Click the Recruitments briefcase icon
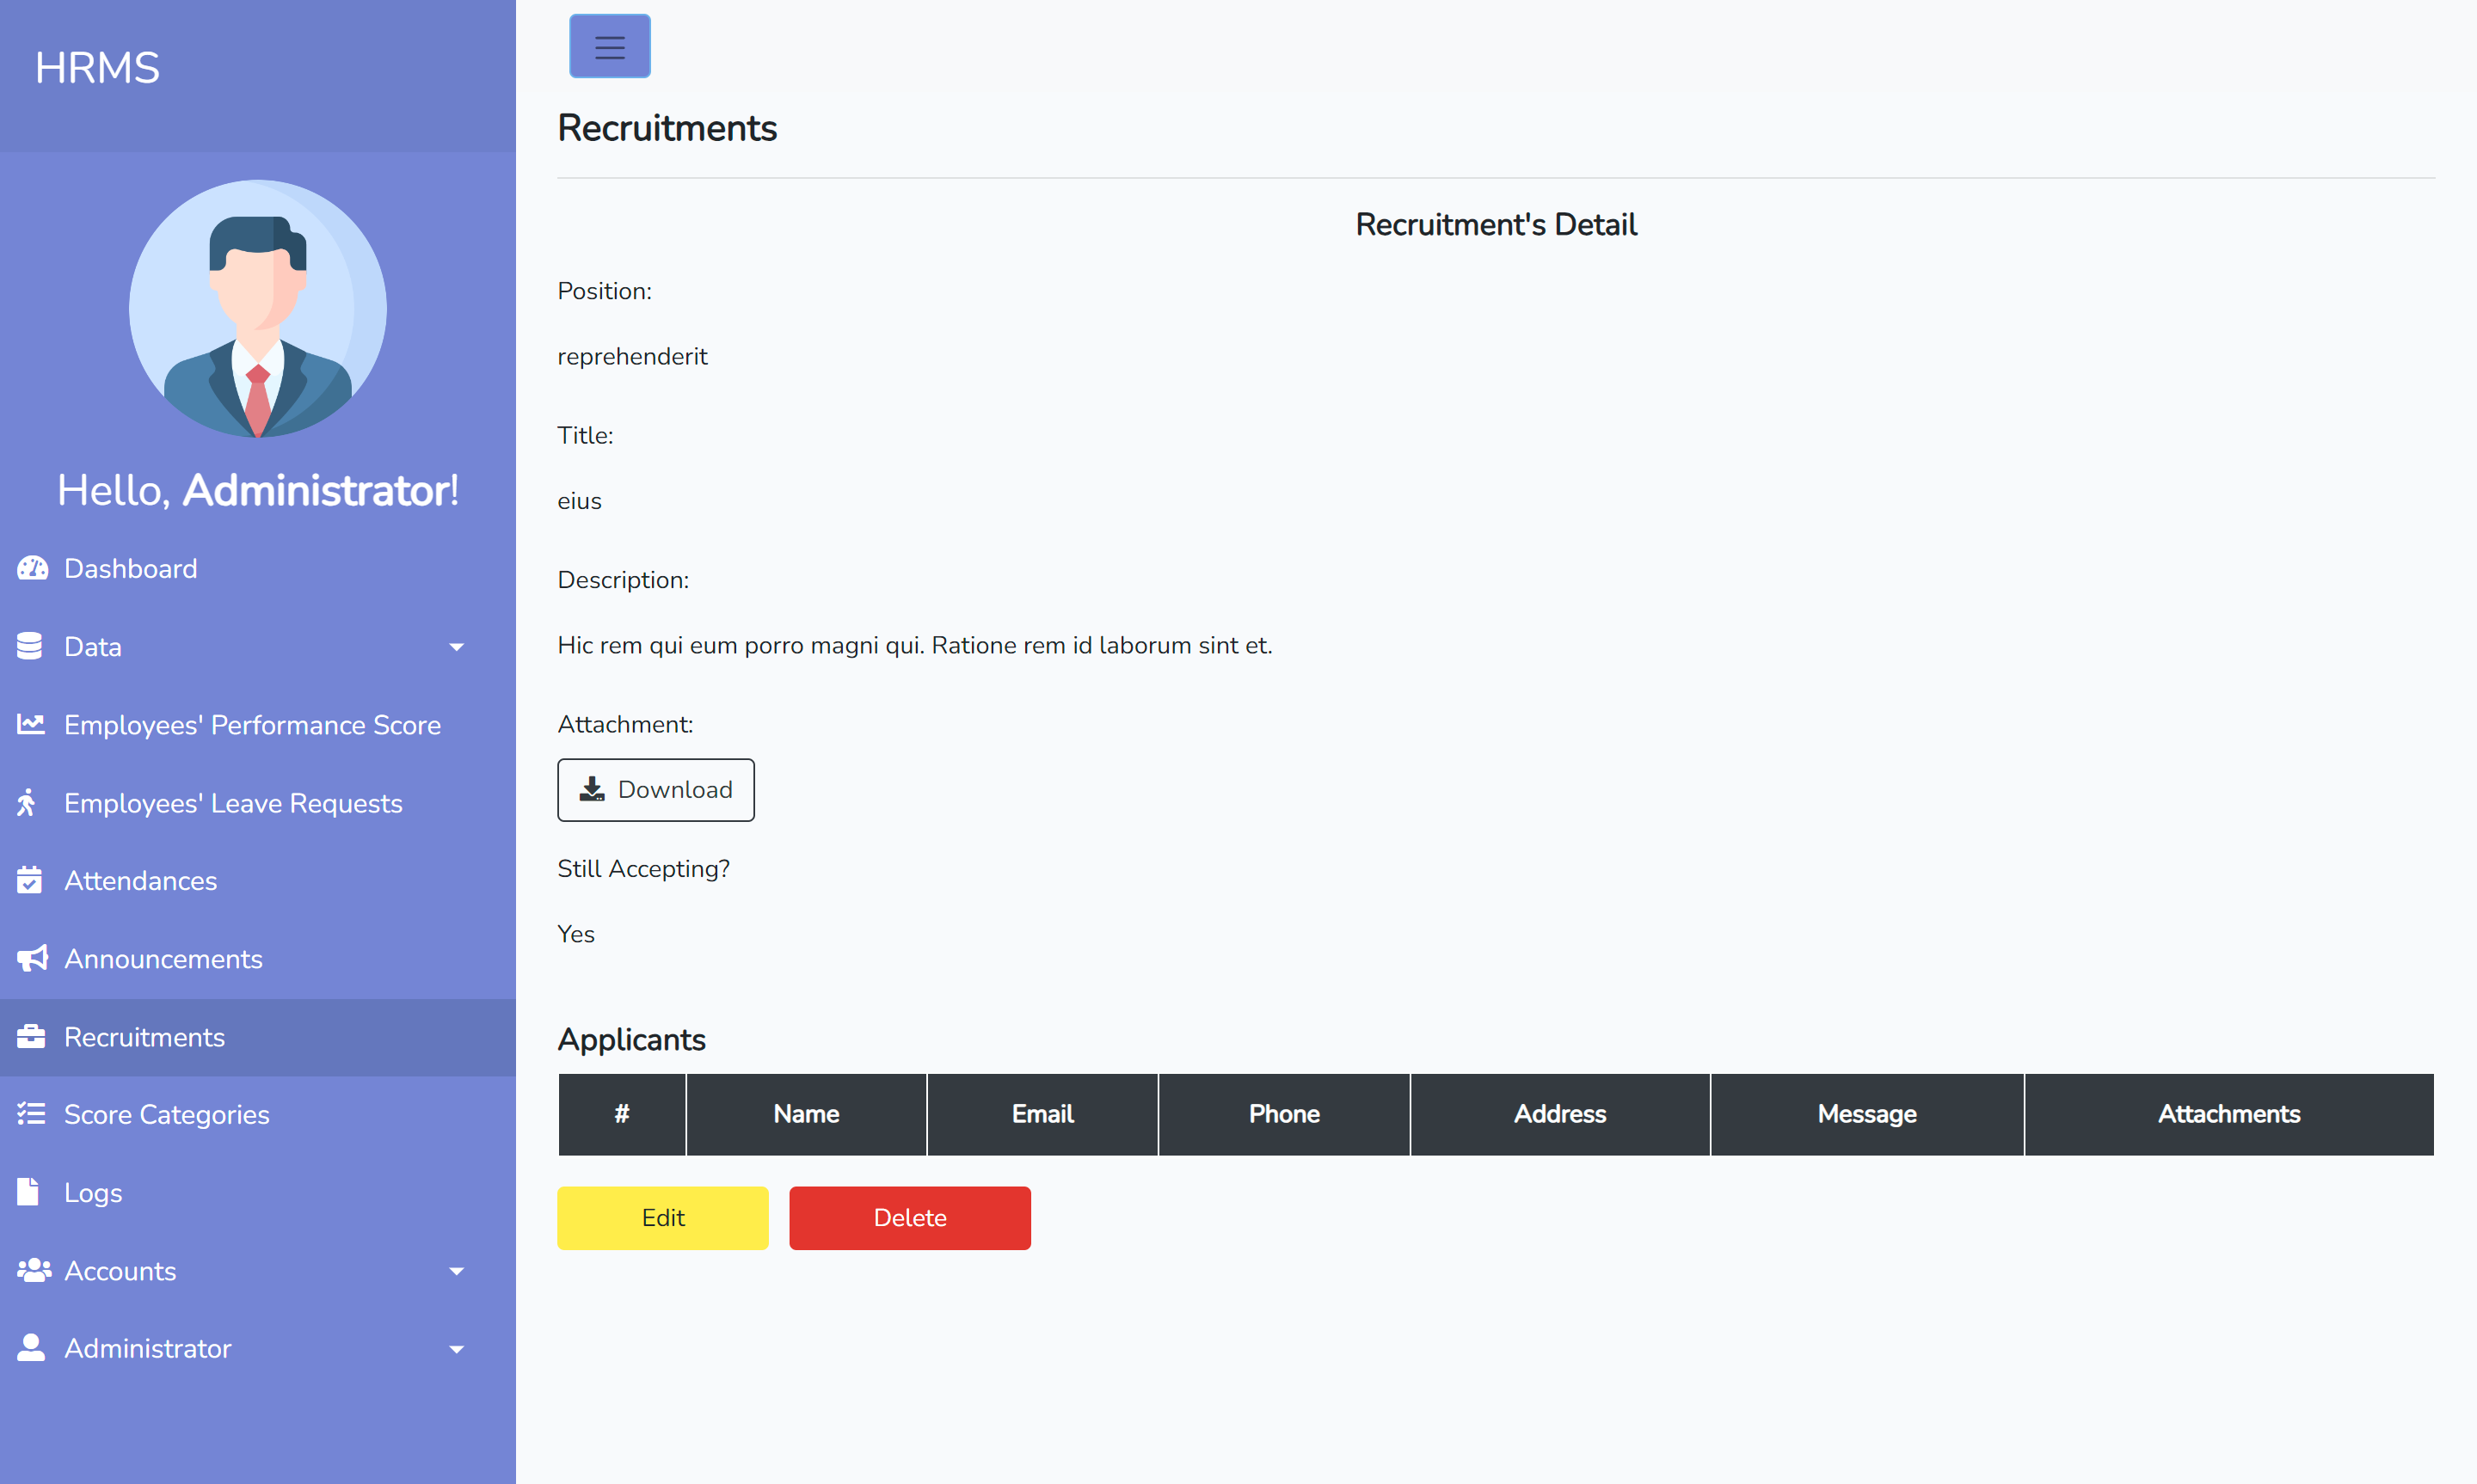Screen dimensions: 2477x1484 31,1036
